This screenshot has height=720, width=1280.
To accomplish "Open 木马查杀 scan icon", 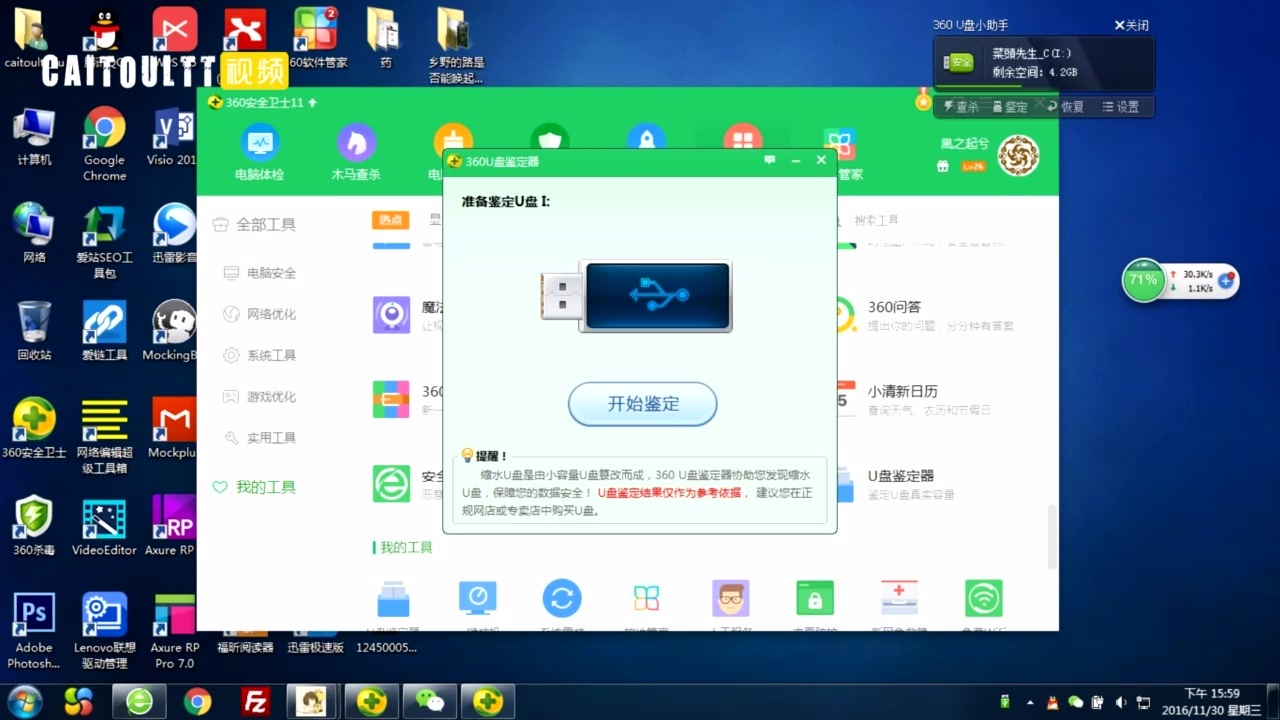I will pos(356,153).
